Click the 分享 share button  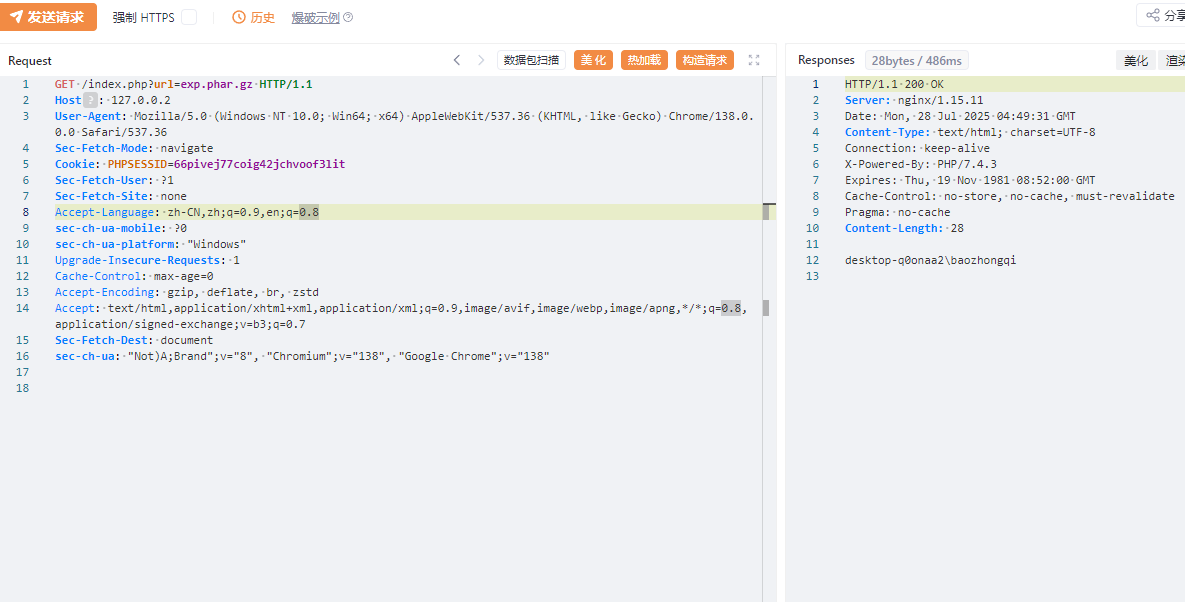pos(1164,15)
